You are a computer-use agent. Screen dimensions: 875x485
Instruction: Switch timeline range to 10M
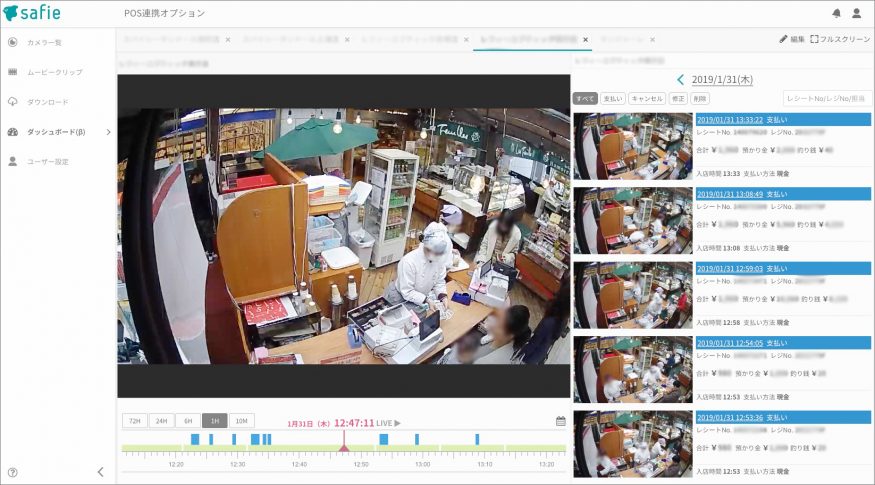coord(241,421)
